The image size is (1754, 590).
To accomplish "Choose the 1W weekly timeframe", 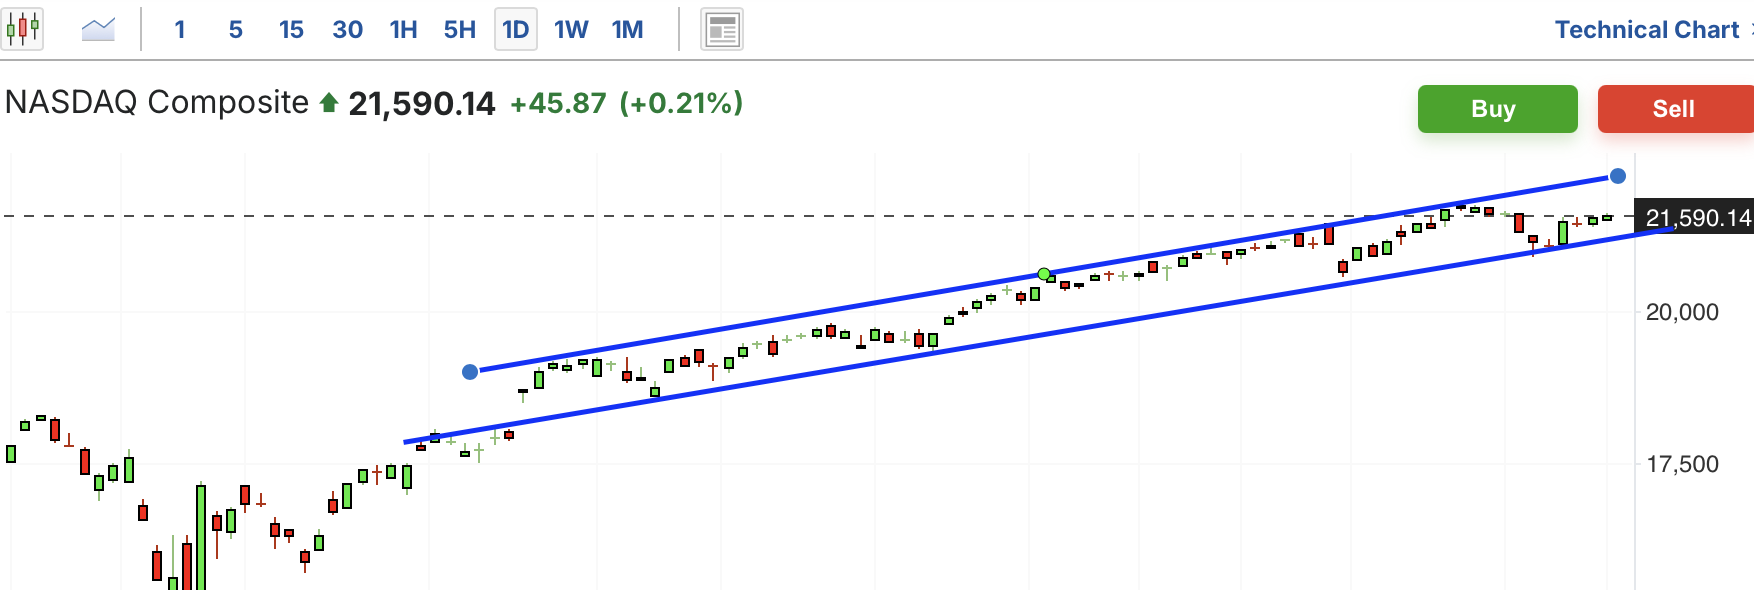I will [x=572, y=29].
